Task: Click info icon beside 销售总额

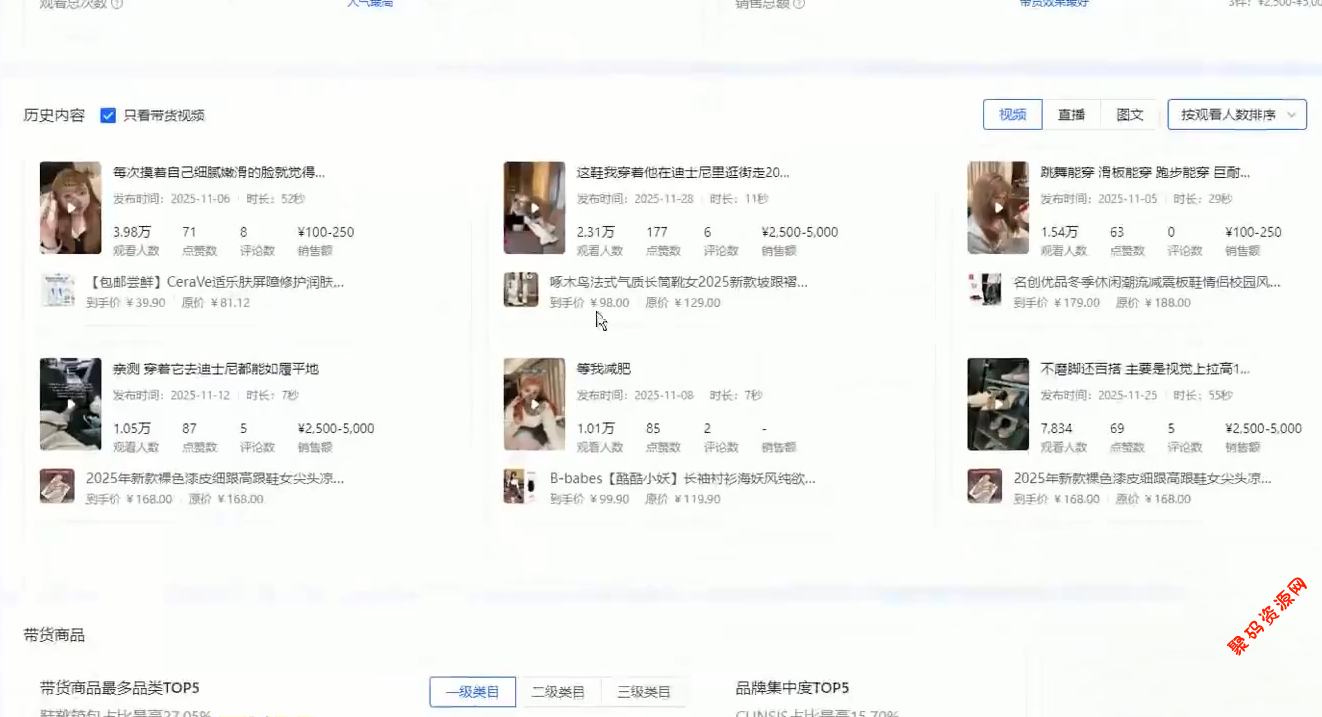Action: (799, 4)
